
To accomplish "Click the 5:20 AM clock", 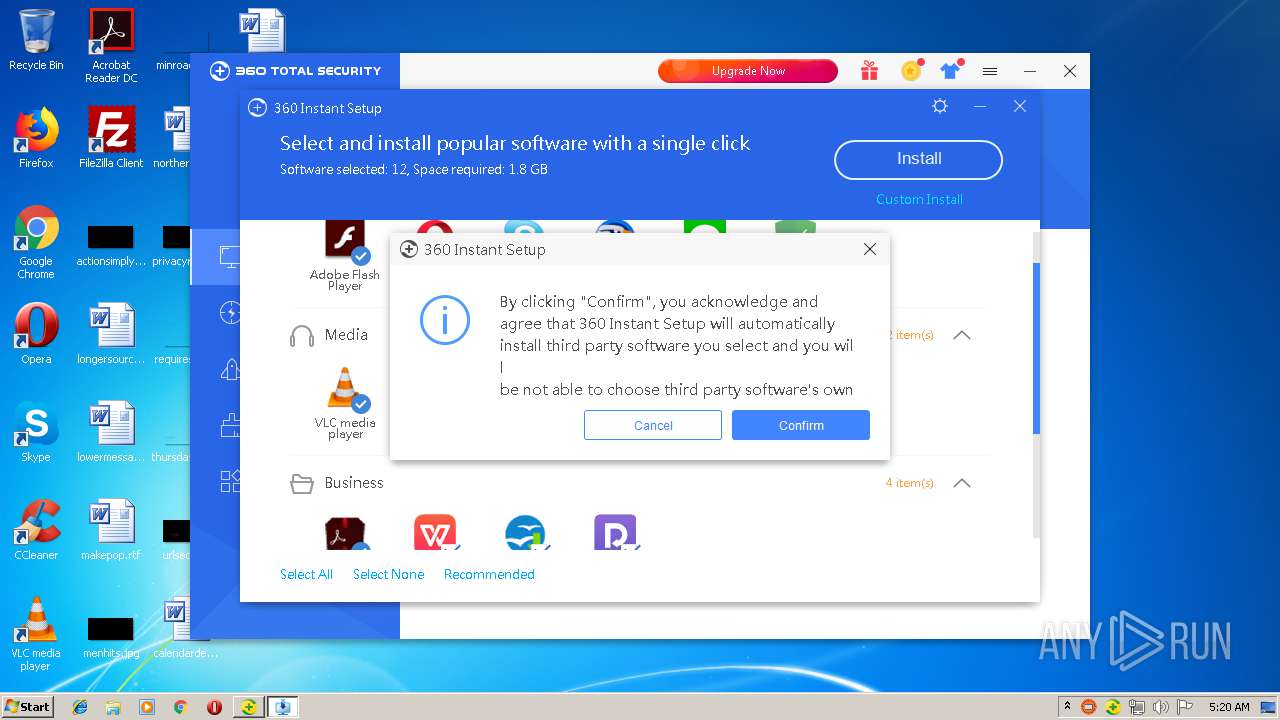I will tap(1228, 707).
